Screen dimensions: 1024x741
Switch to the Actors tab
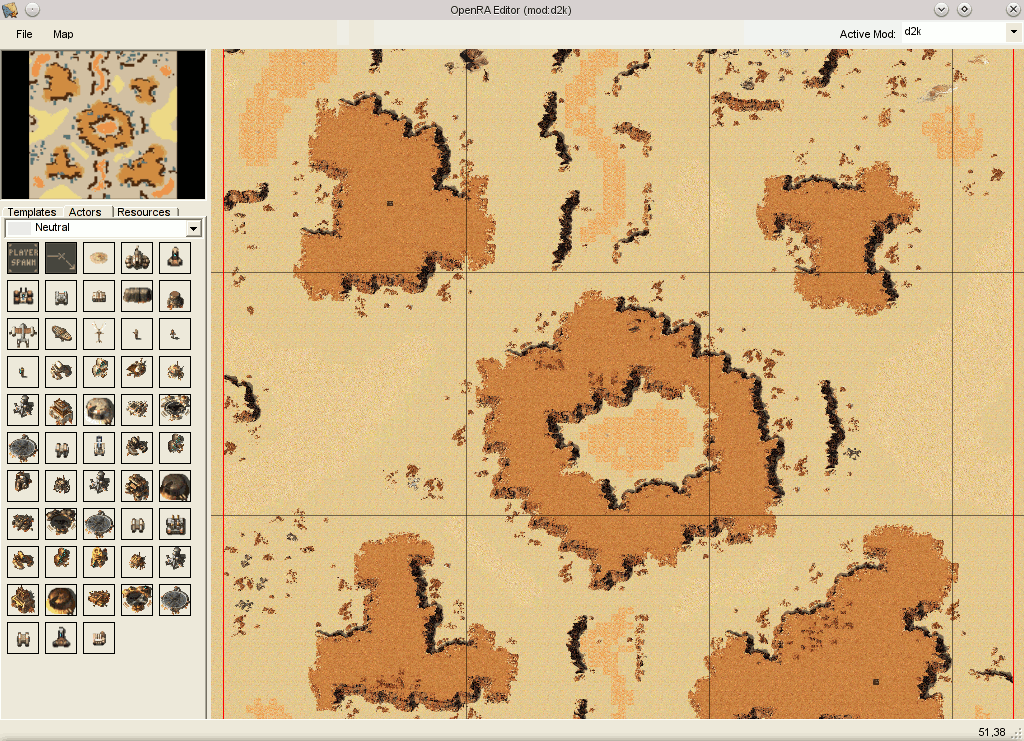(x=85, y=212)
